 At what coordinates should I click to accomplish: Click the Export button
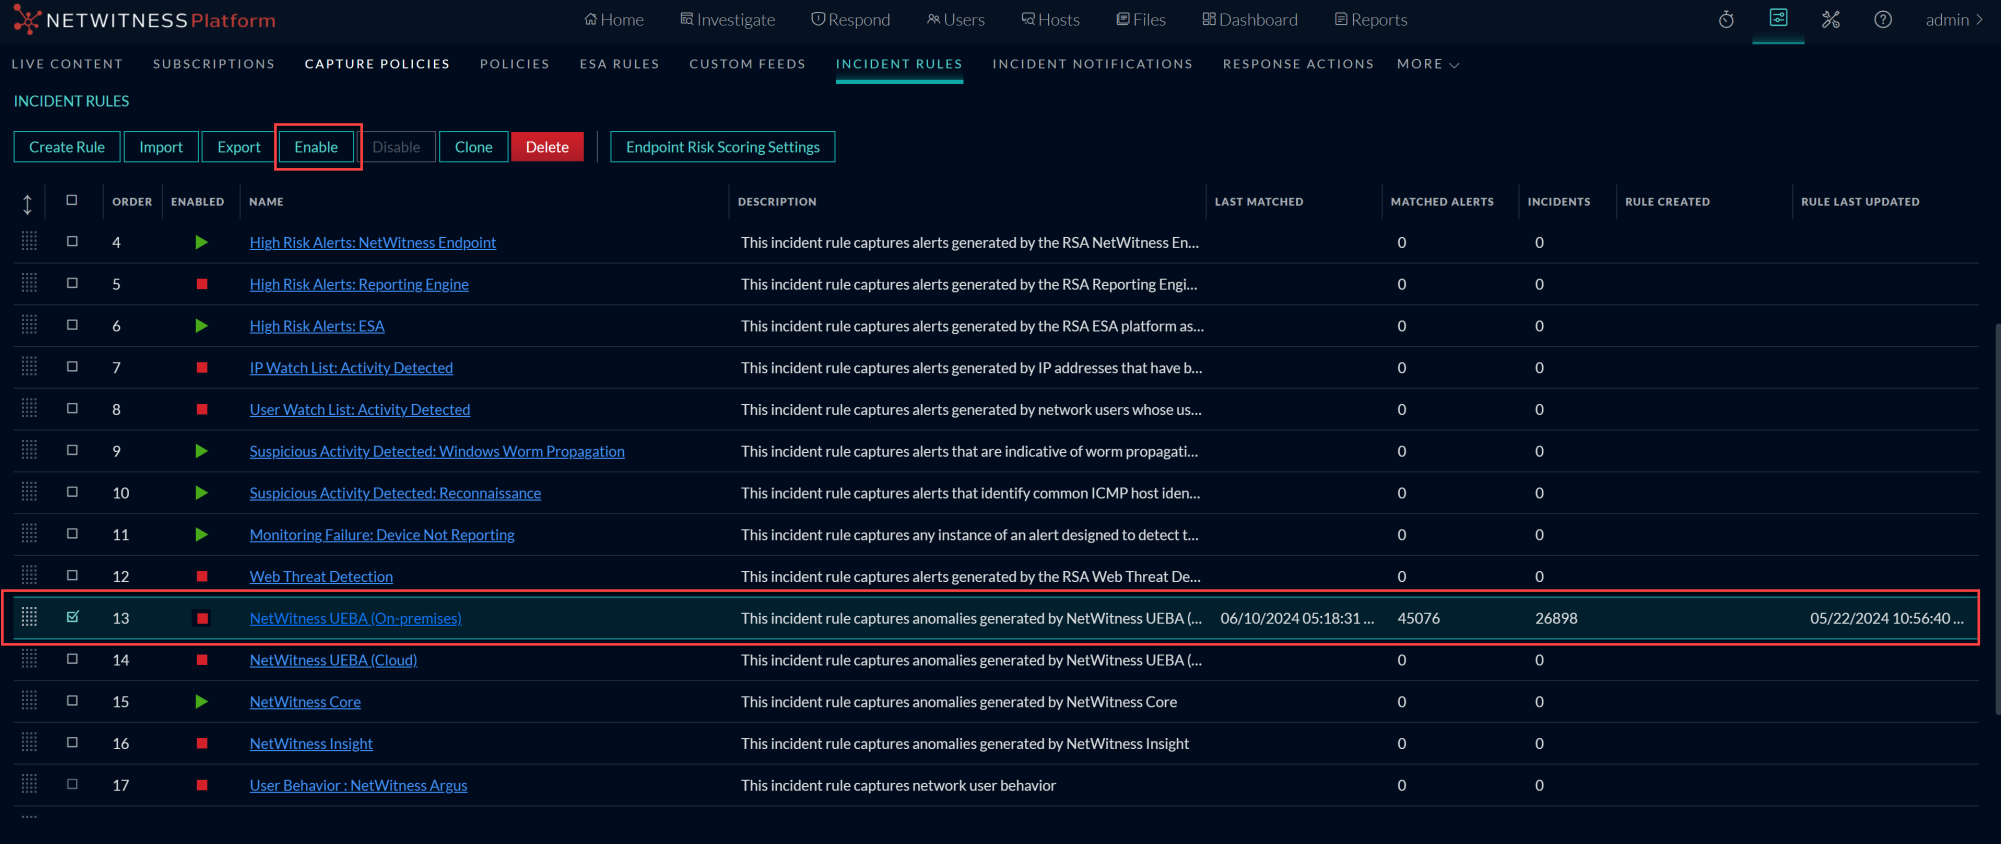click(x=239, y=147)
